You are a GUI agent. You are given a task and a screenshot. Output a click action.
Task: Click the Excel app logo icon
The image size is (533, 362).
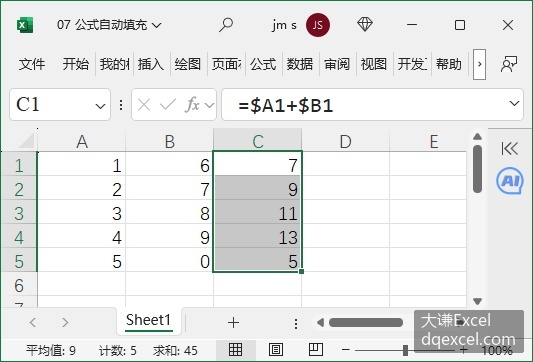25,25
